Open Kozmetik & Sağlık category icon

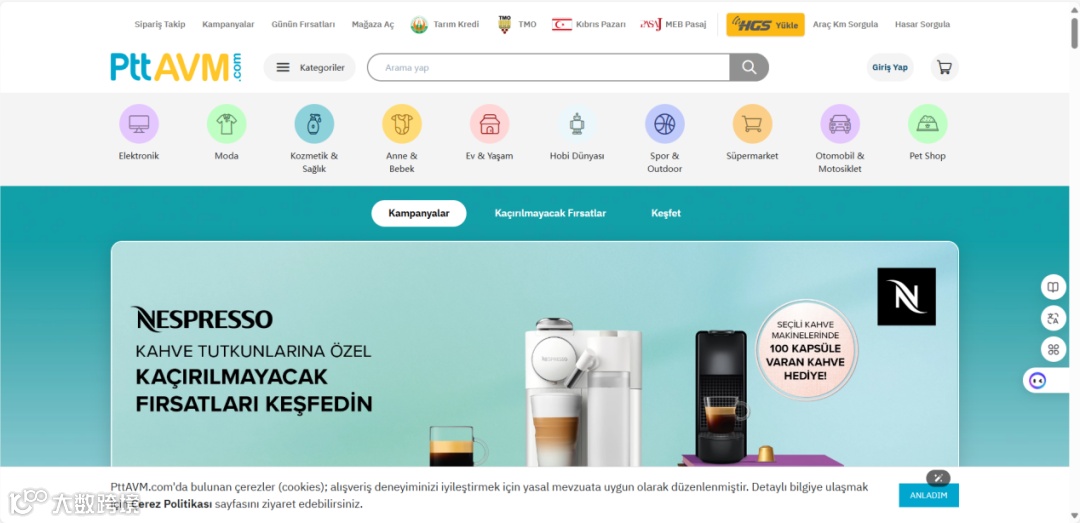[x=314, y=124]
